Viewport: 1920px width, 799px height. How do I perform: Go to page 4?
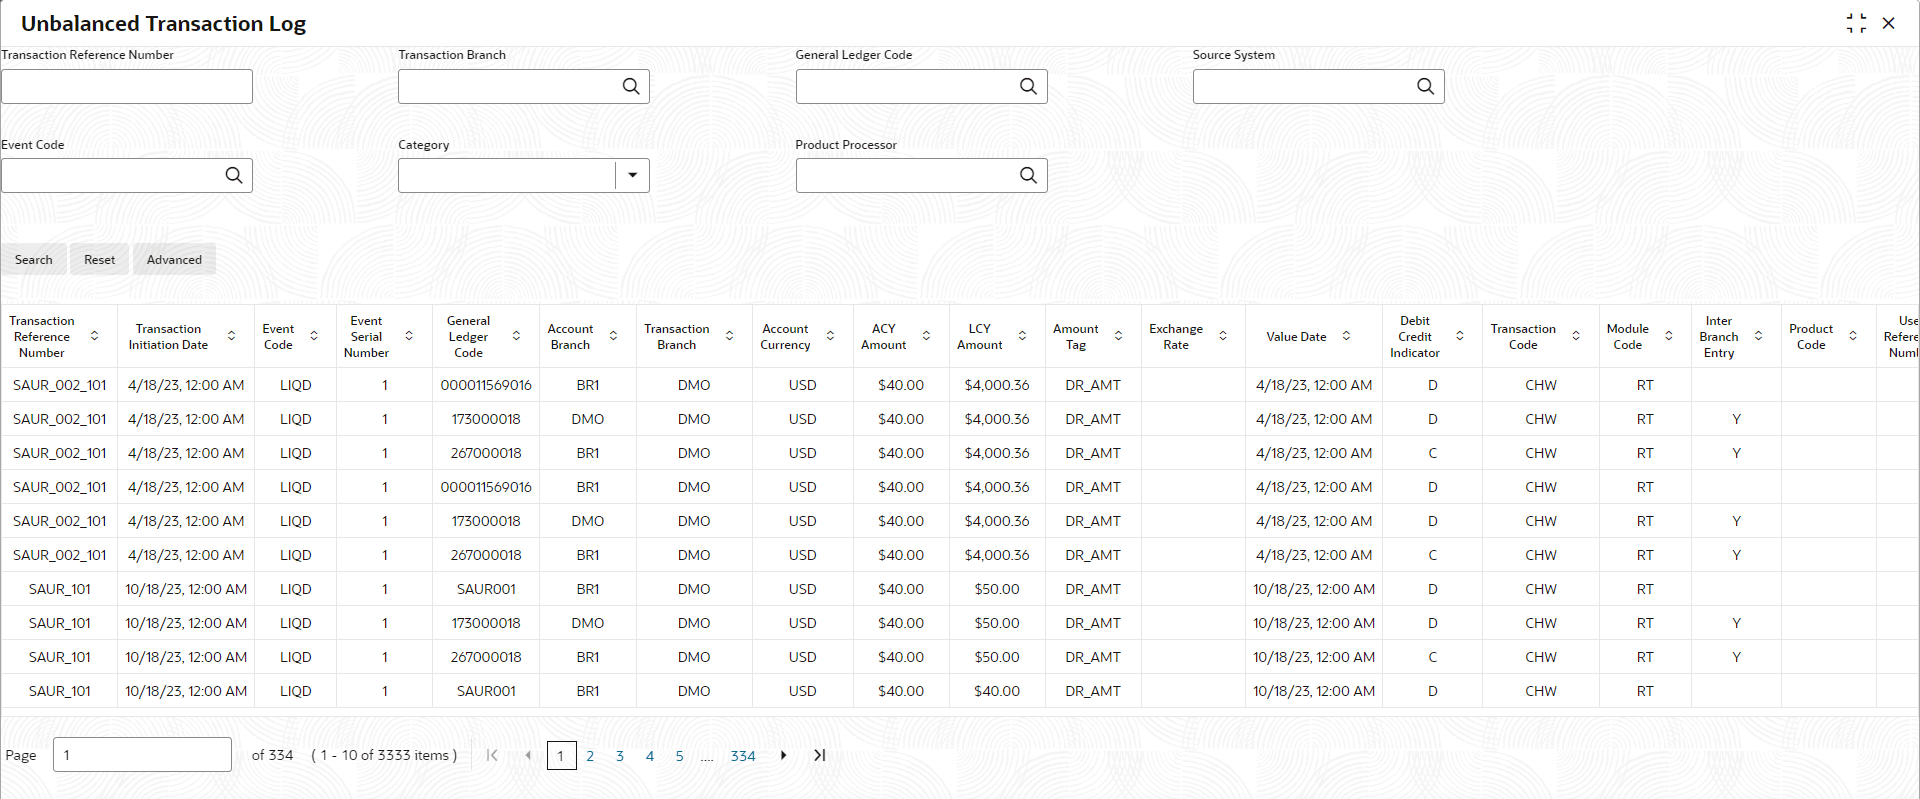(x=650, y=756)
